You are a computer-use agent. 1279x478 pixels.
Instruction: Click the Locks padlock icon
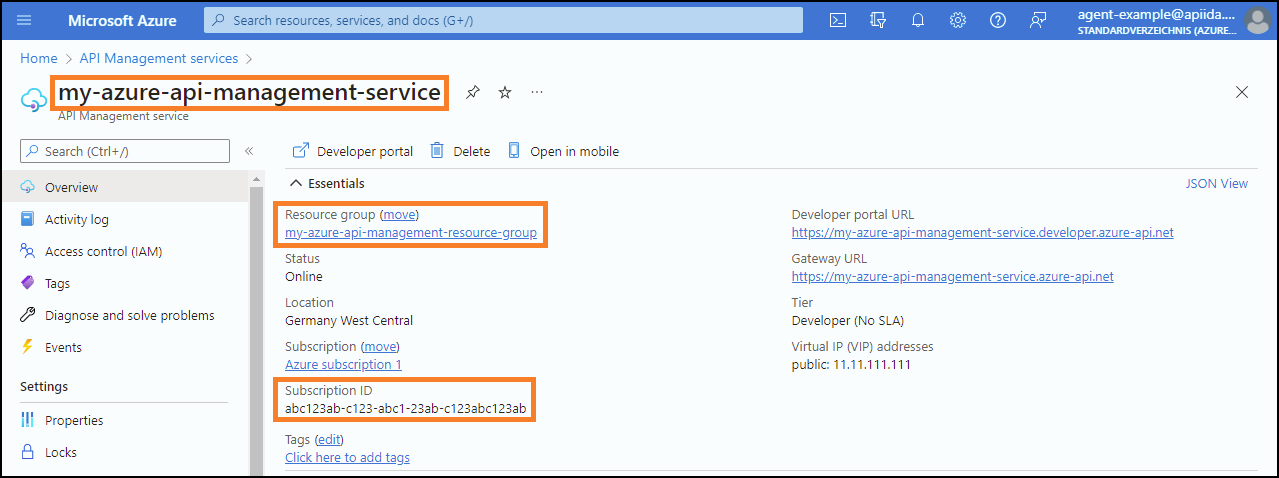pyautogui.click(x=27, y=452)
